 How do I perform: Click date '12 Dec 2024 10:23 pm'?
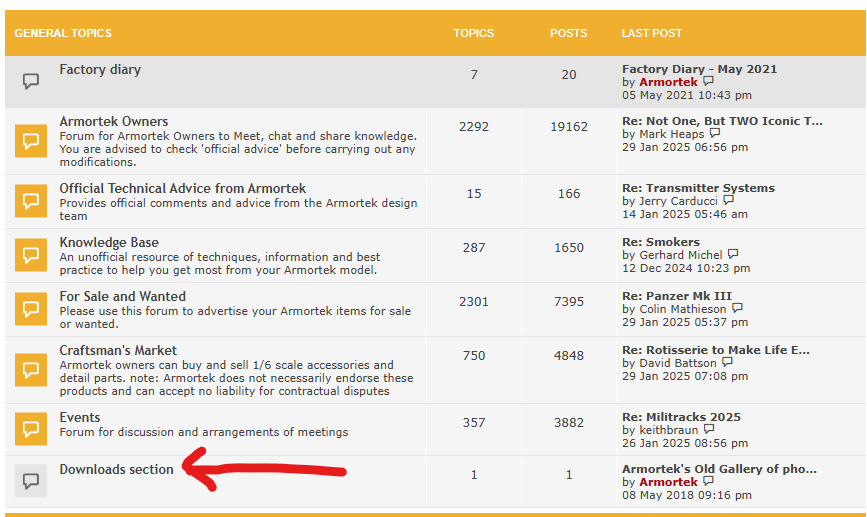pyautogui.click(x=686, y=268)
